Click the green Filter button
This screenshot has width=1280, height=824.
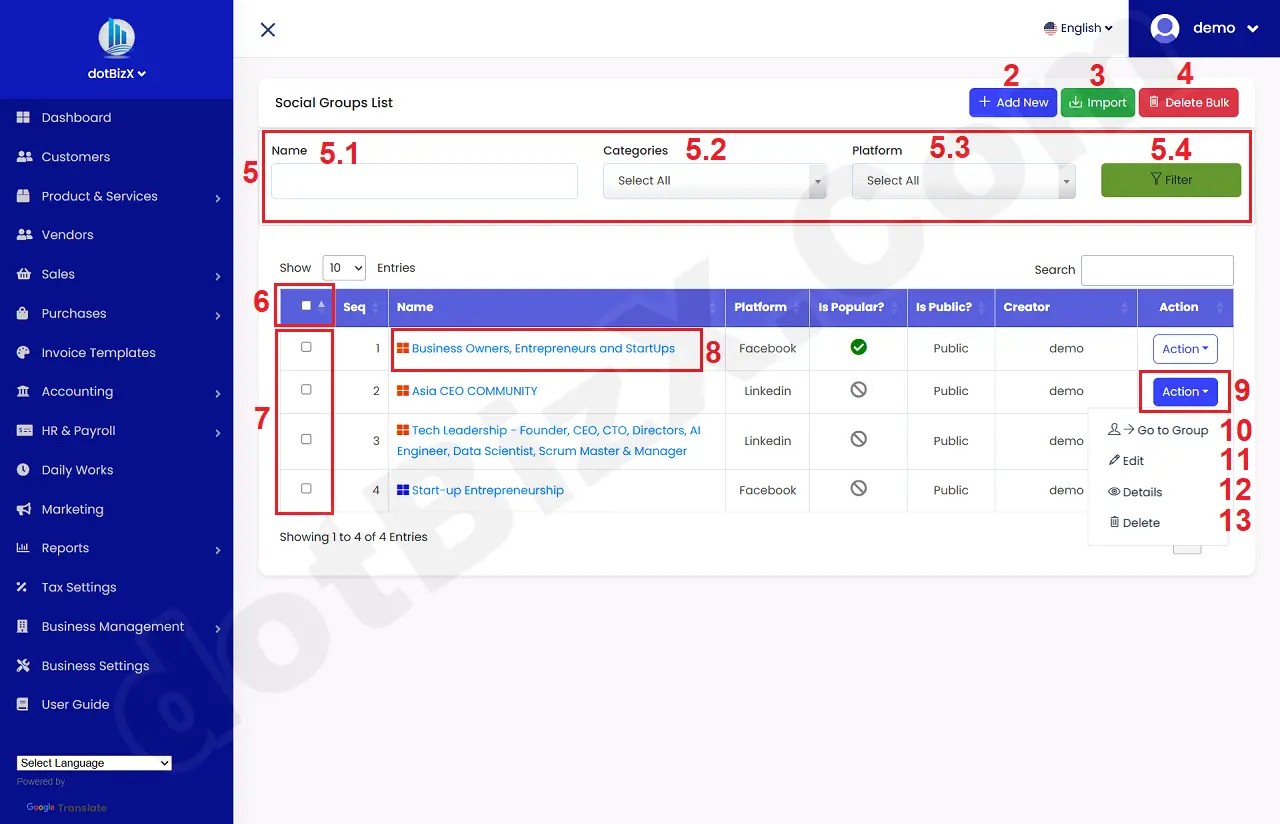[x=1170, y=180]
